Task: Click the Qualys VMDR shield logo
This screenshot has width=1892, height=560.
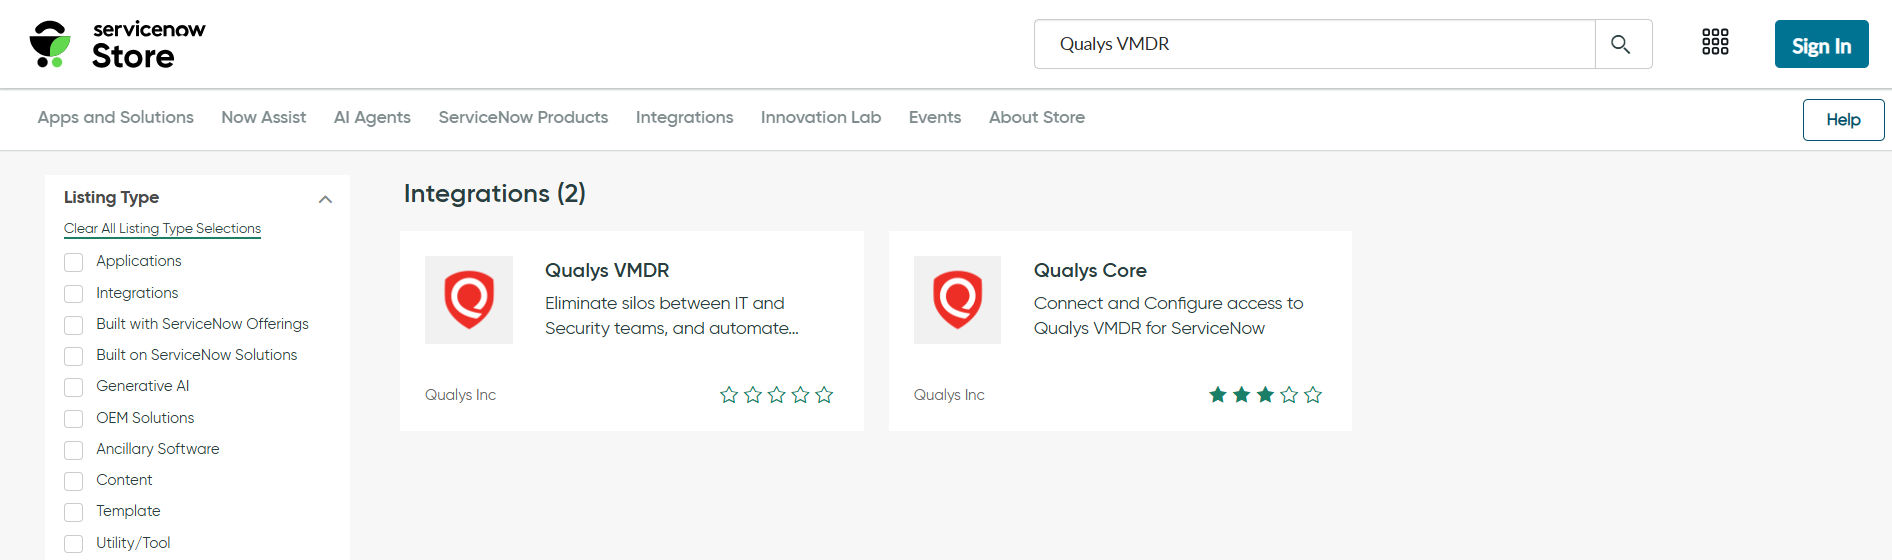Action: (469, 300)
